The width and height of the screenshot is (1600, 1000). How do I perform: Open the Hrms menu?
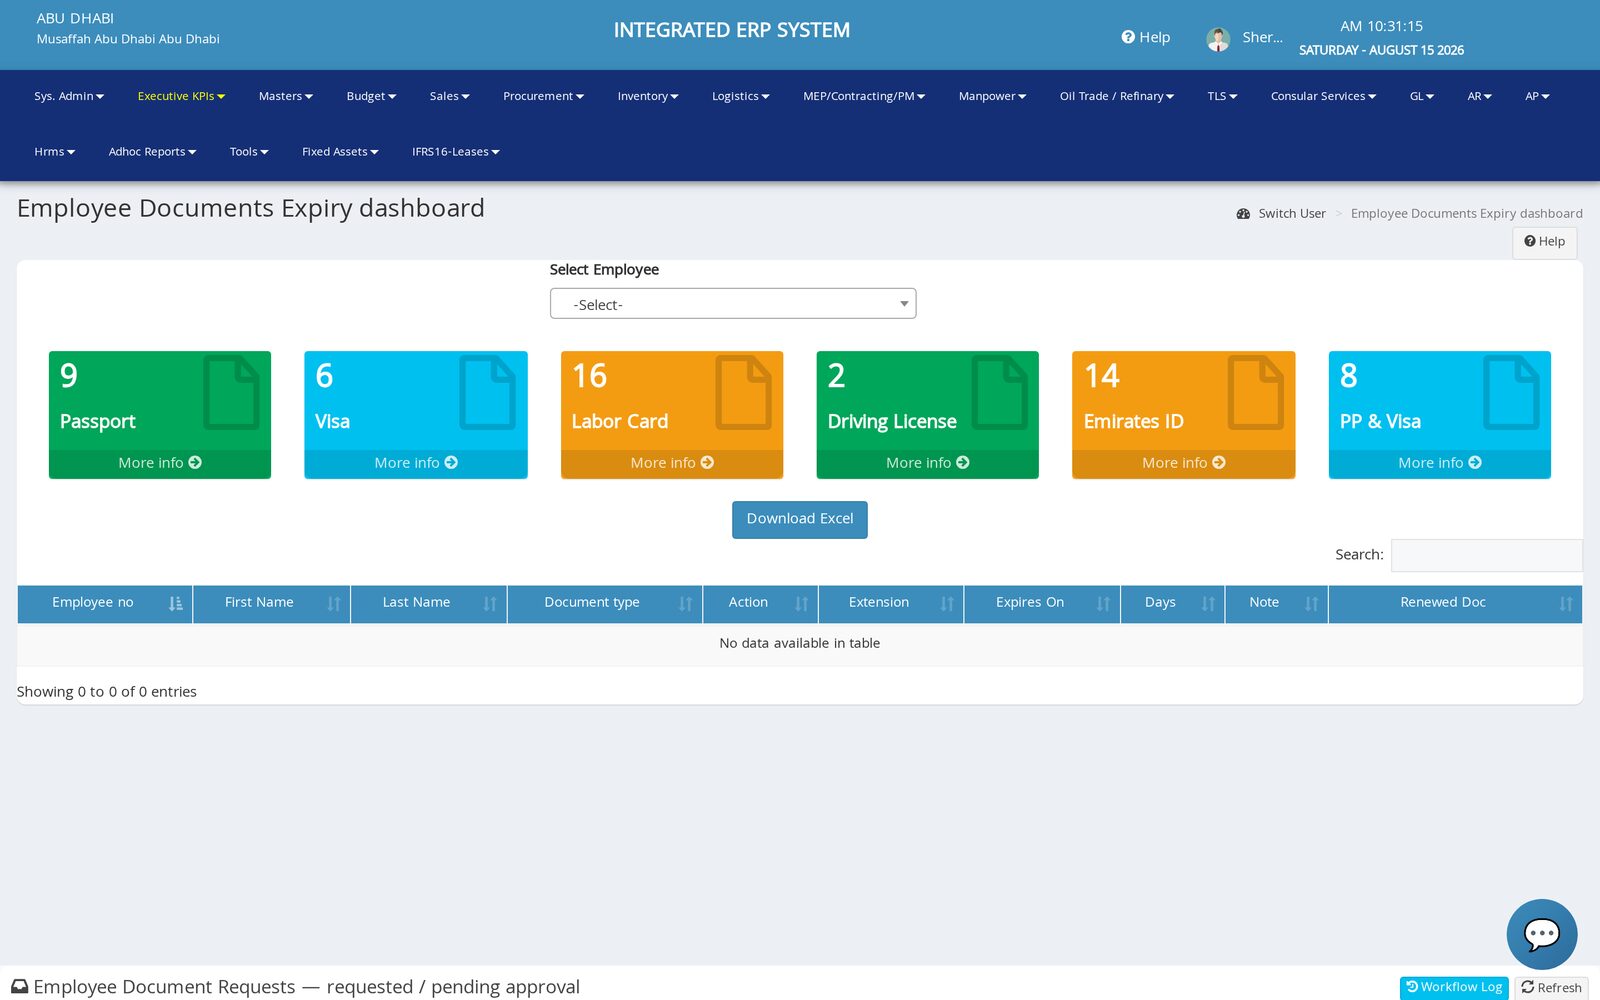pos(54,152)
